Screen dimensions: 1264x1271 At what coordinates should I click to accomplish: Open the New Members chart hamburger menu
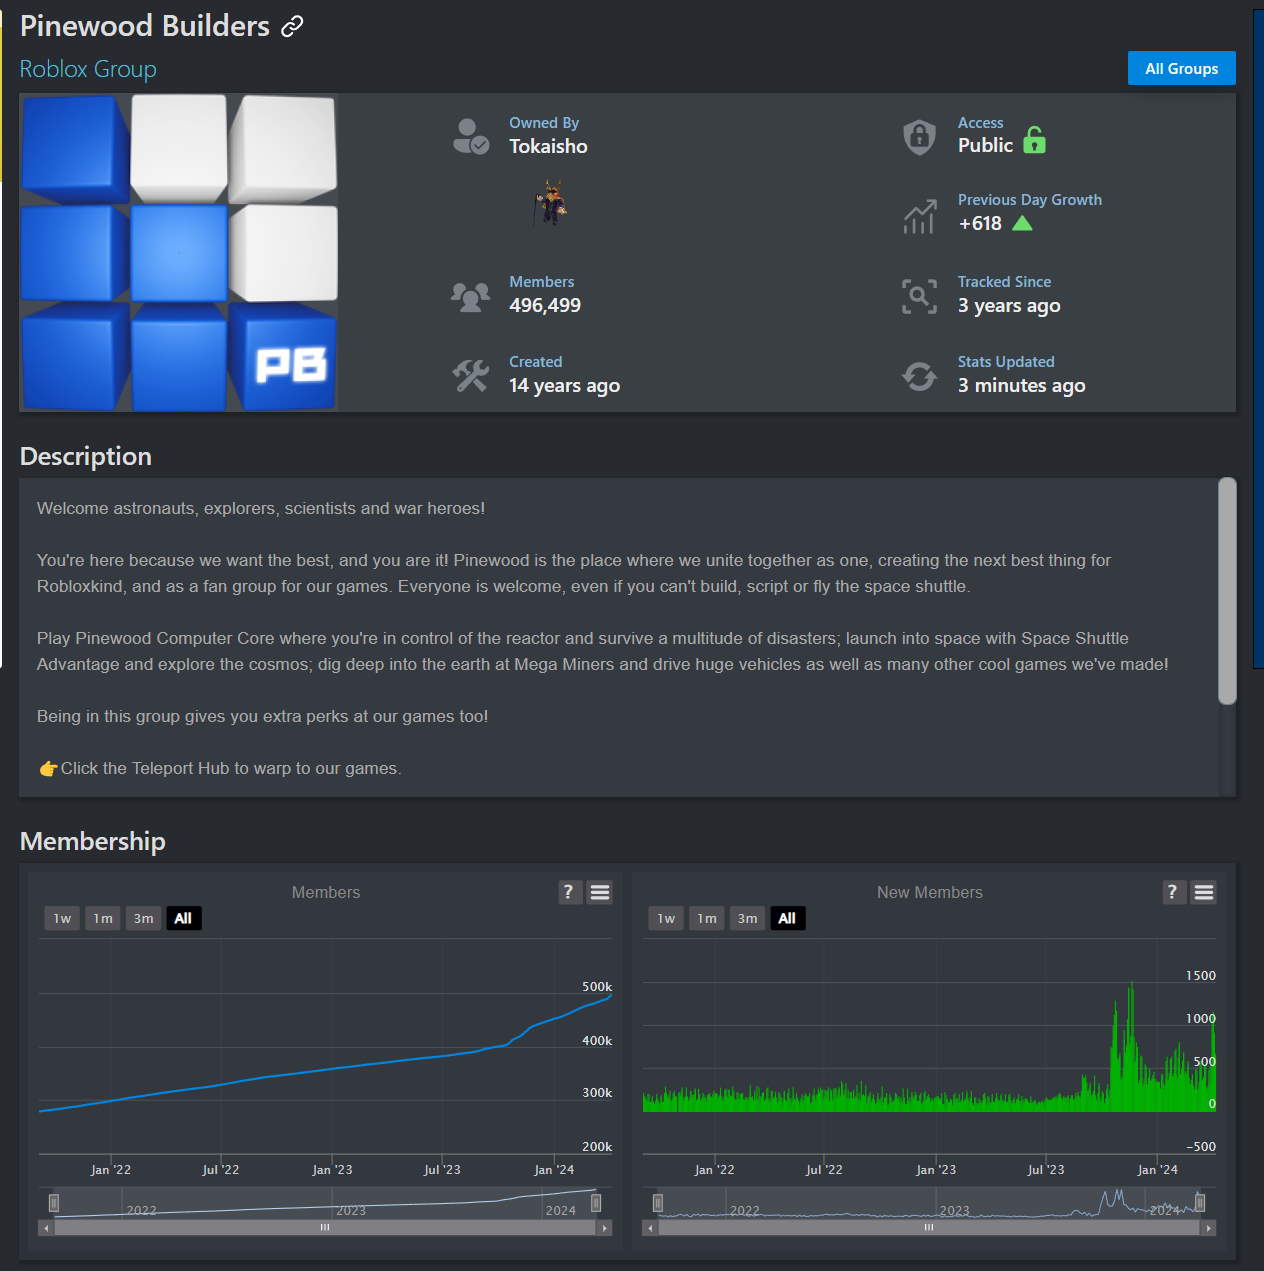(x=1204, y=892)
